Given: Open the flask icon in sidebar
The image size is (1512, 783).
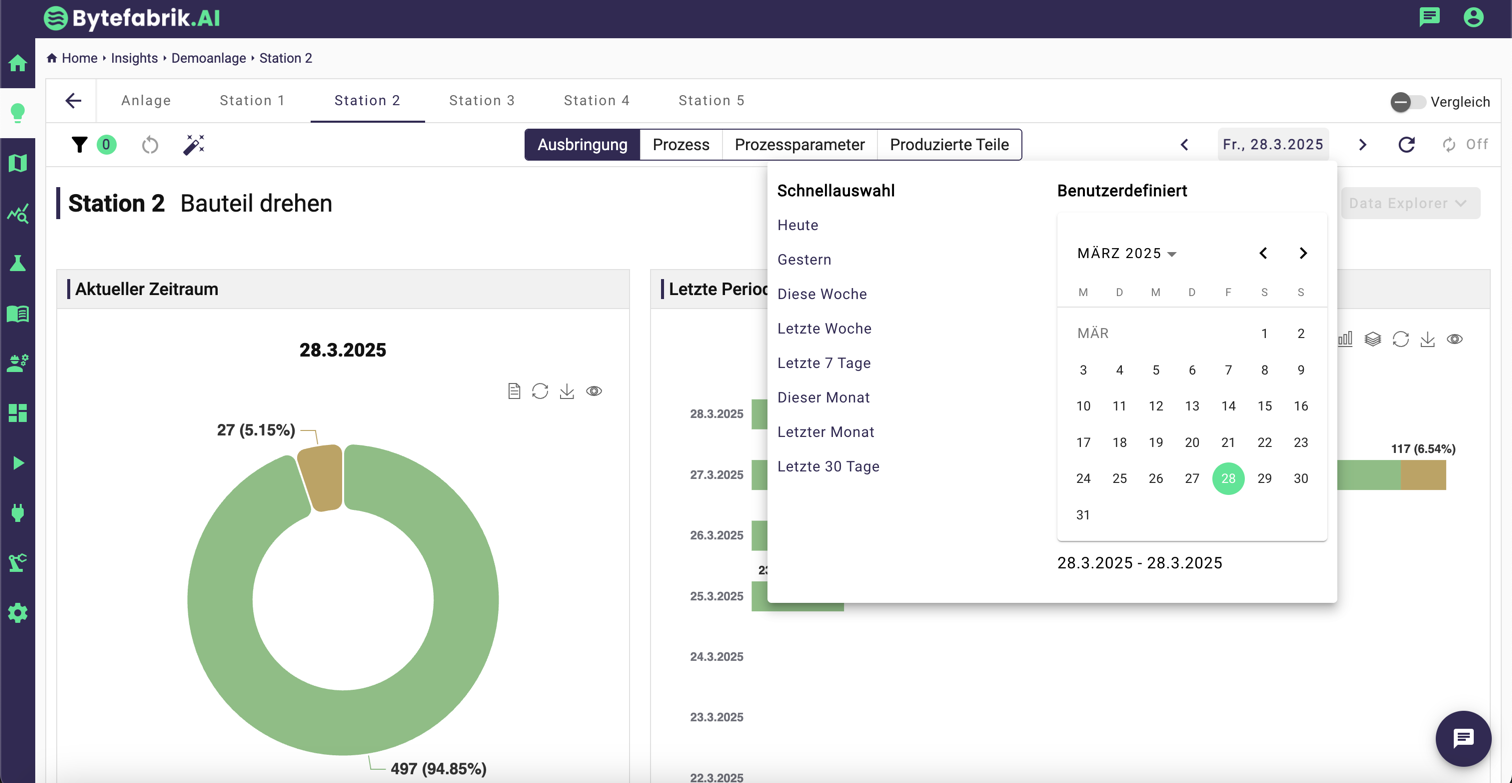Looking at the screenshot, I should 18,263.
